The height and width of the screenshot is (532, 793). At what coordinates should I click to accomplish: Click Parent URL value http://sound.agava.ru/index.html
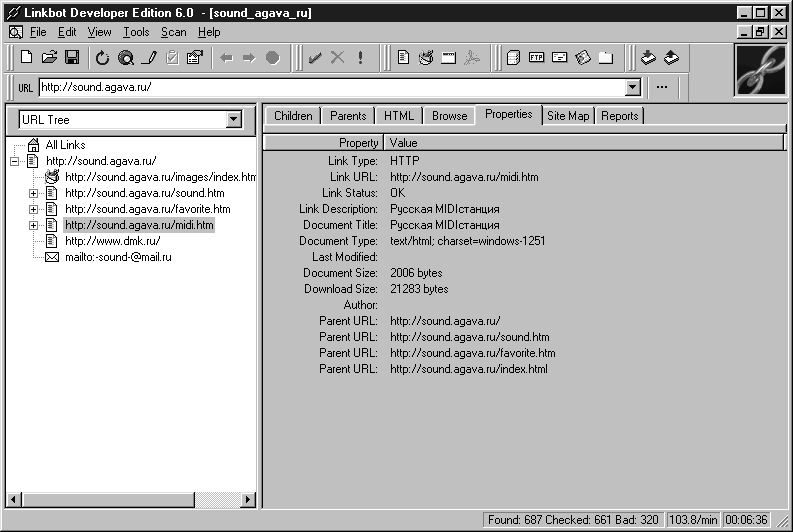(x=469, y=369)
